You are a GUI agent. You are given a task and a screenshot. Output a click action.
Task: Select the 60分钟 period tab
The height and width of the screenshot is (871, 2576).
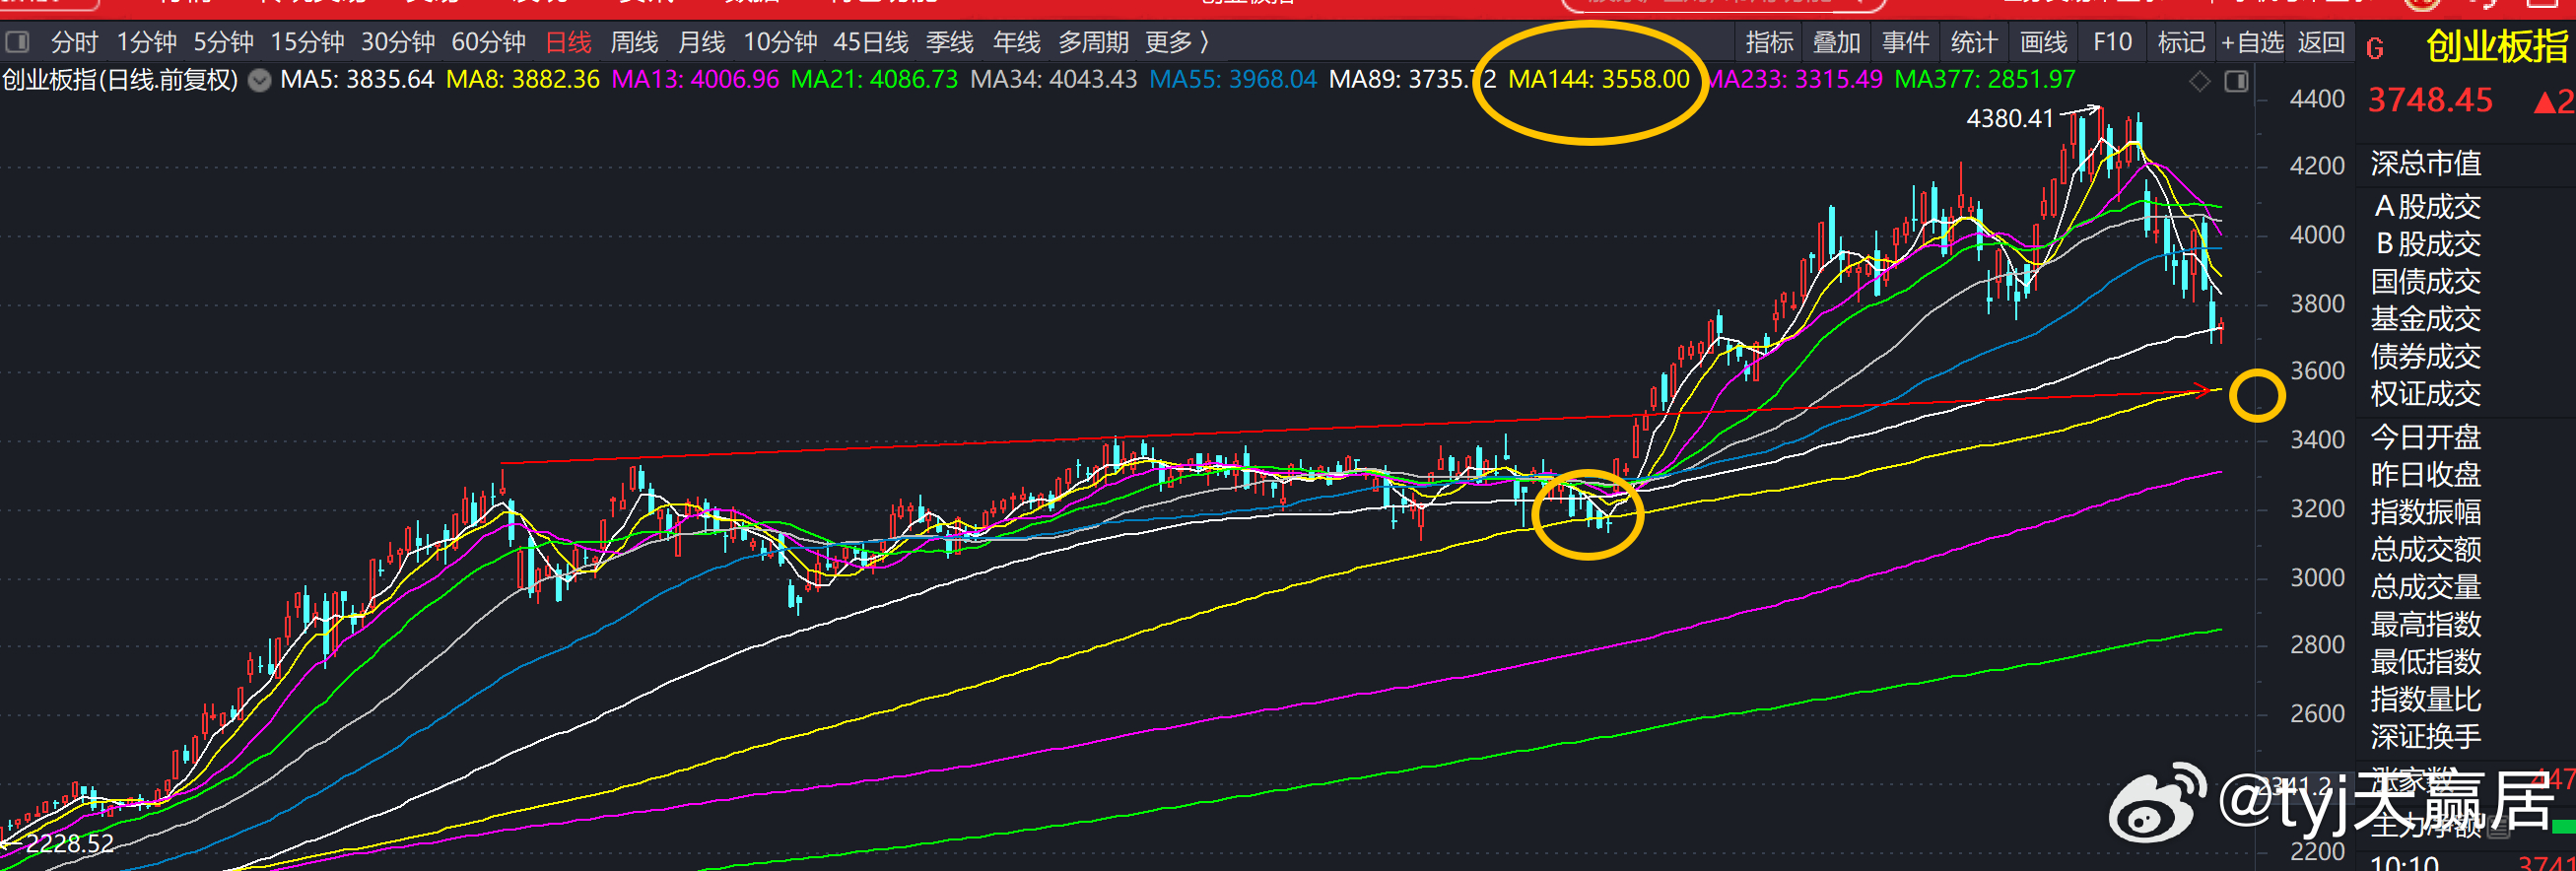pyautogui.click(x=488, y=42)
